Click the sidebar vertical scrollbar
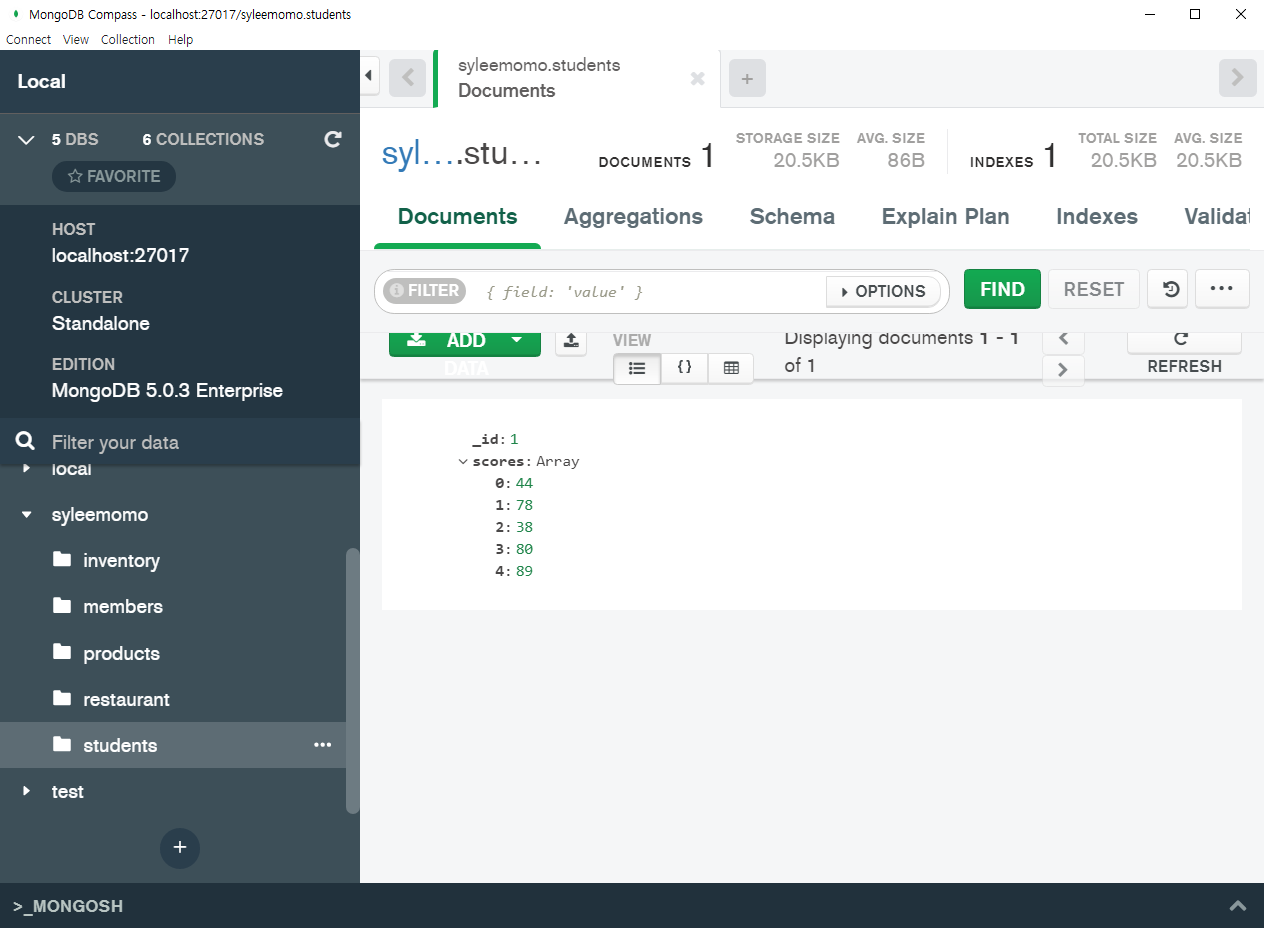1264x928 pixels. pyautogui.click(x=352, y=680)
